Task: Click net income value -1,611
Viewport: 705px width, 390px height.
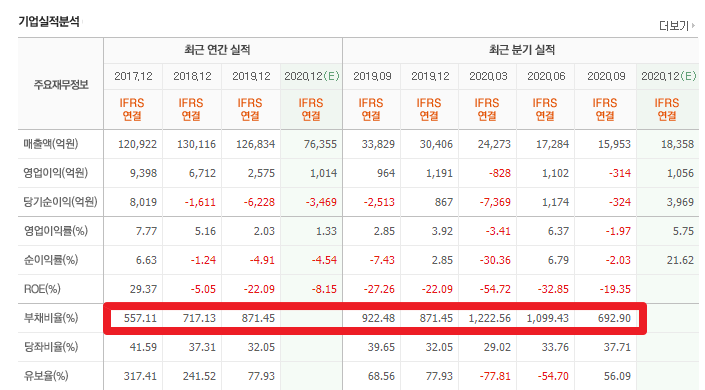Action: [x=200, y=202]
